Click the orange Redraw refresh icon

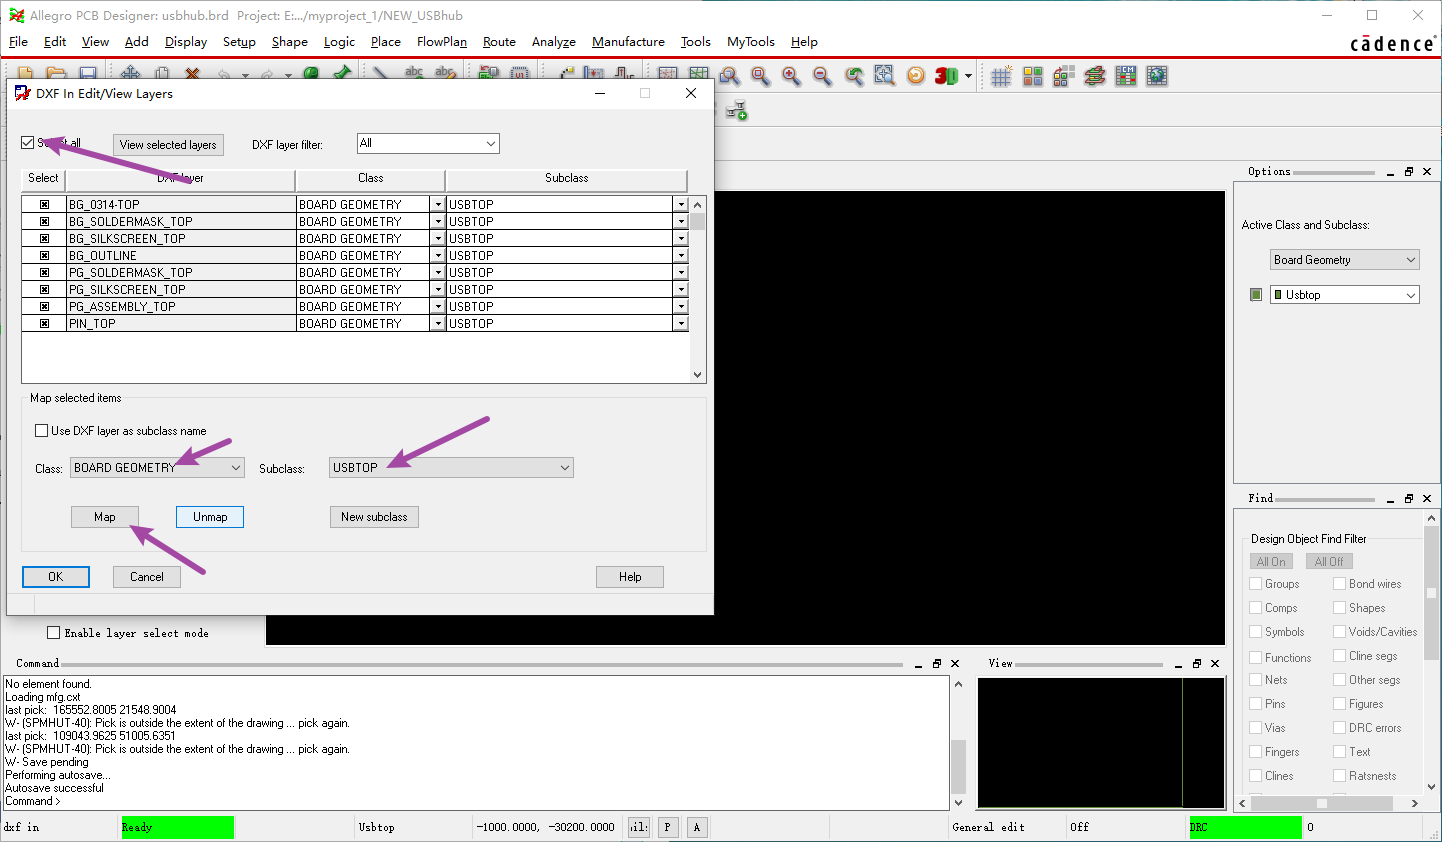pos(916,76)
